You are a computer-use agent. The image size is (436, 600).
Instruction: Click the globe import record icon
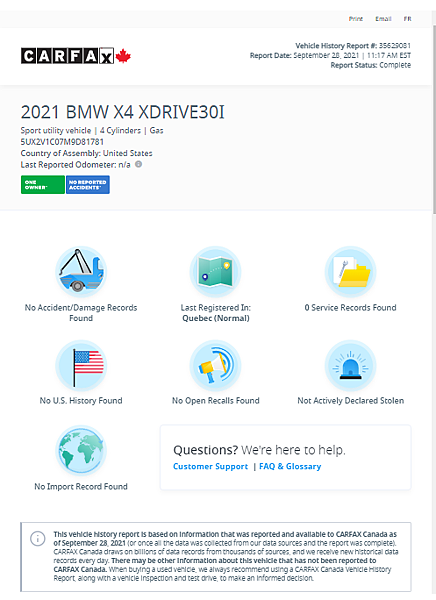[x=81, y=451]
